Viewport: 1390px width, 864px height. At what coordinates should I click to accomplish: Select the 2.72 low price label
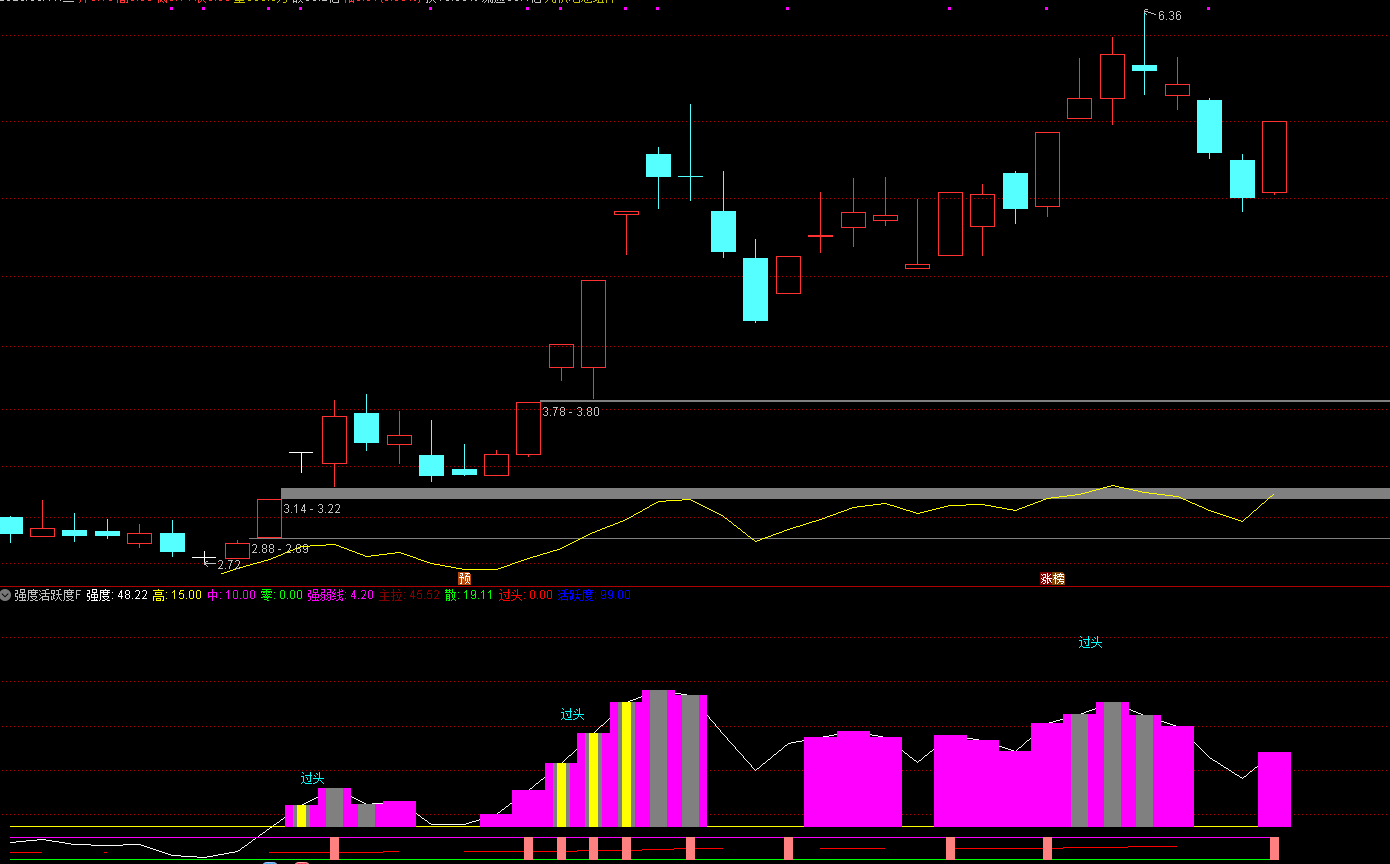227,565
